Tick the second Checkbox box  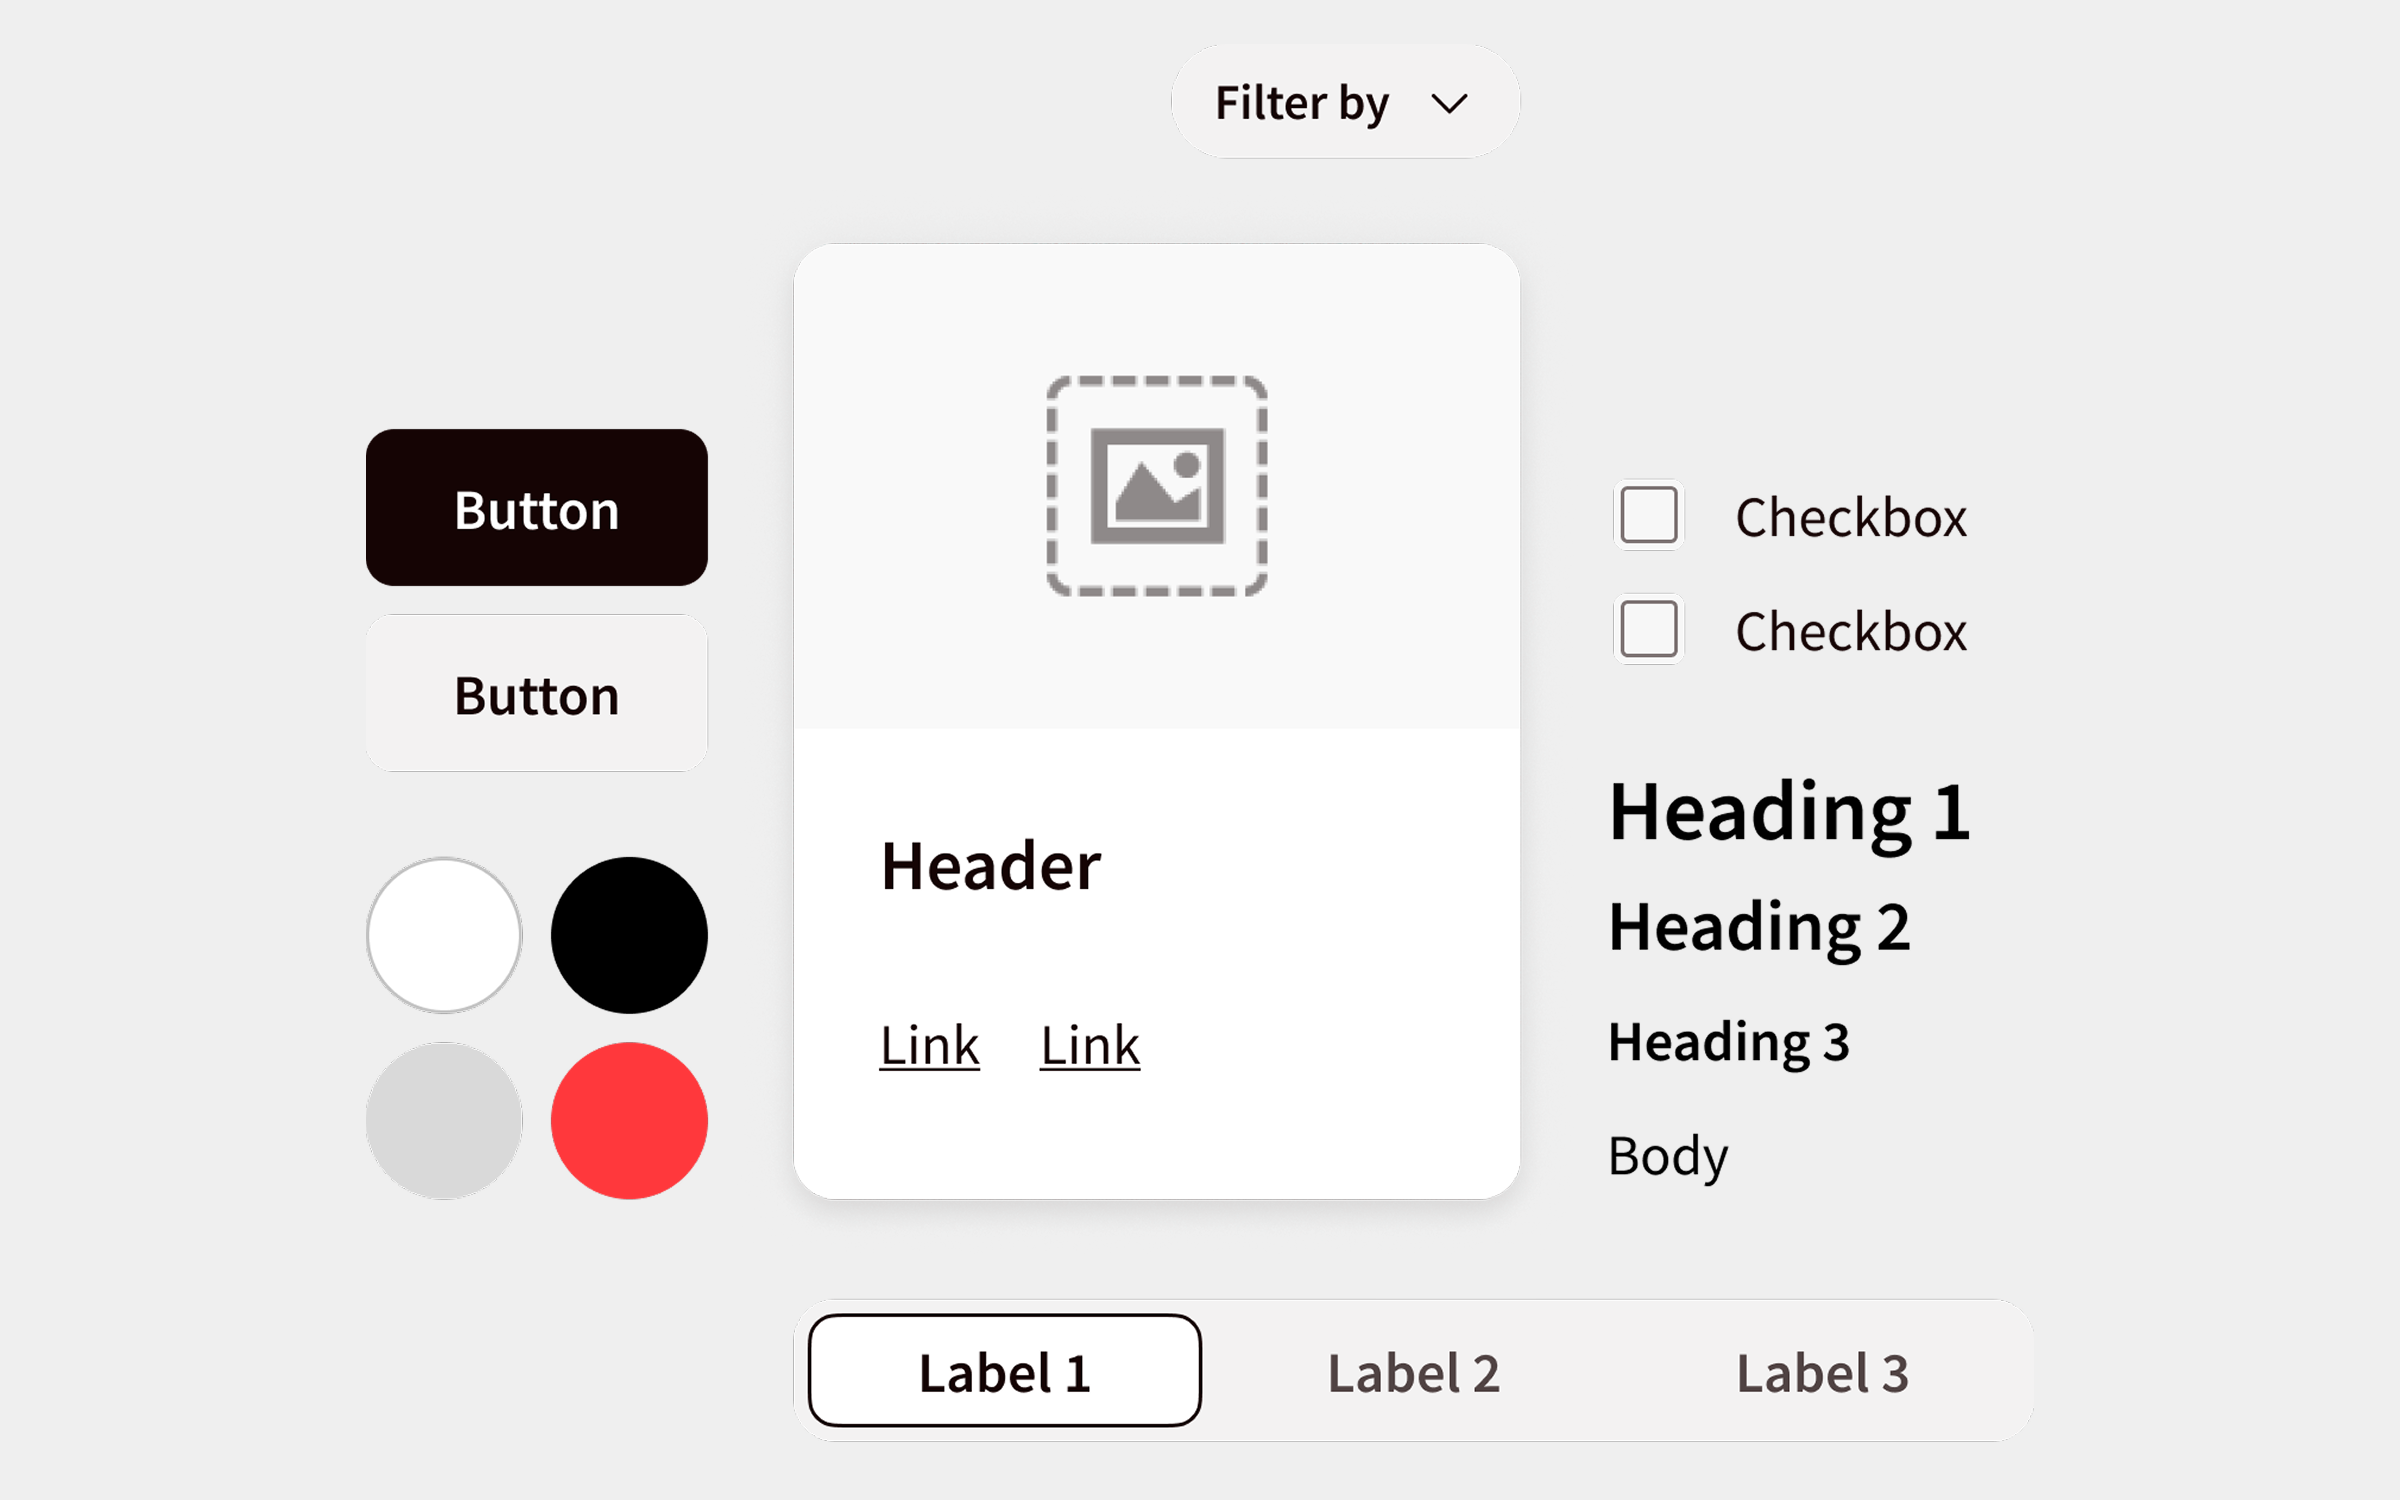1649,629
